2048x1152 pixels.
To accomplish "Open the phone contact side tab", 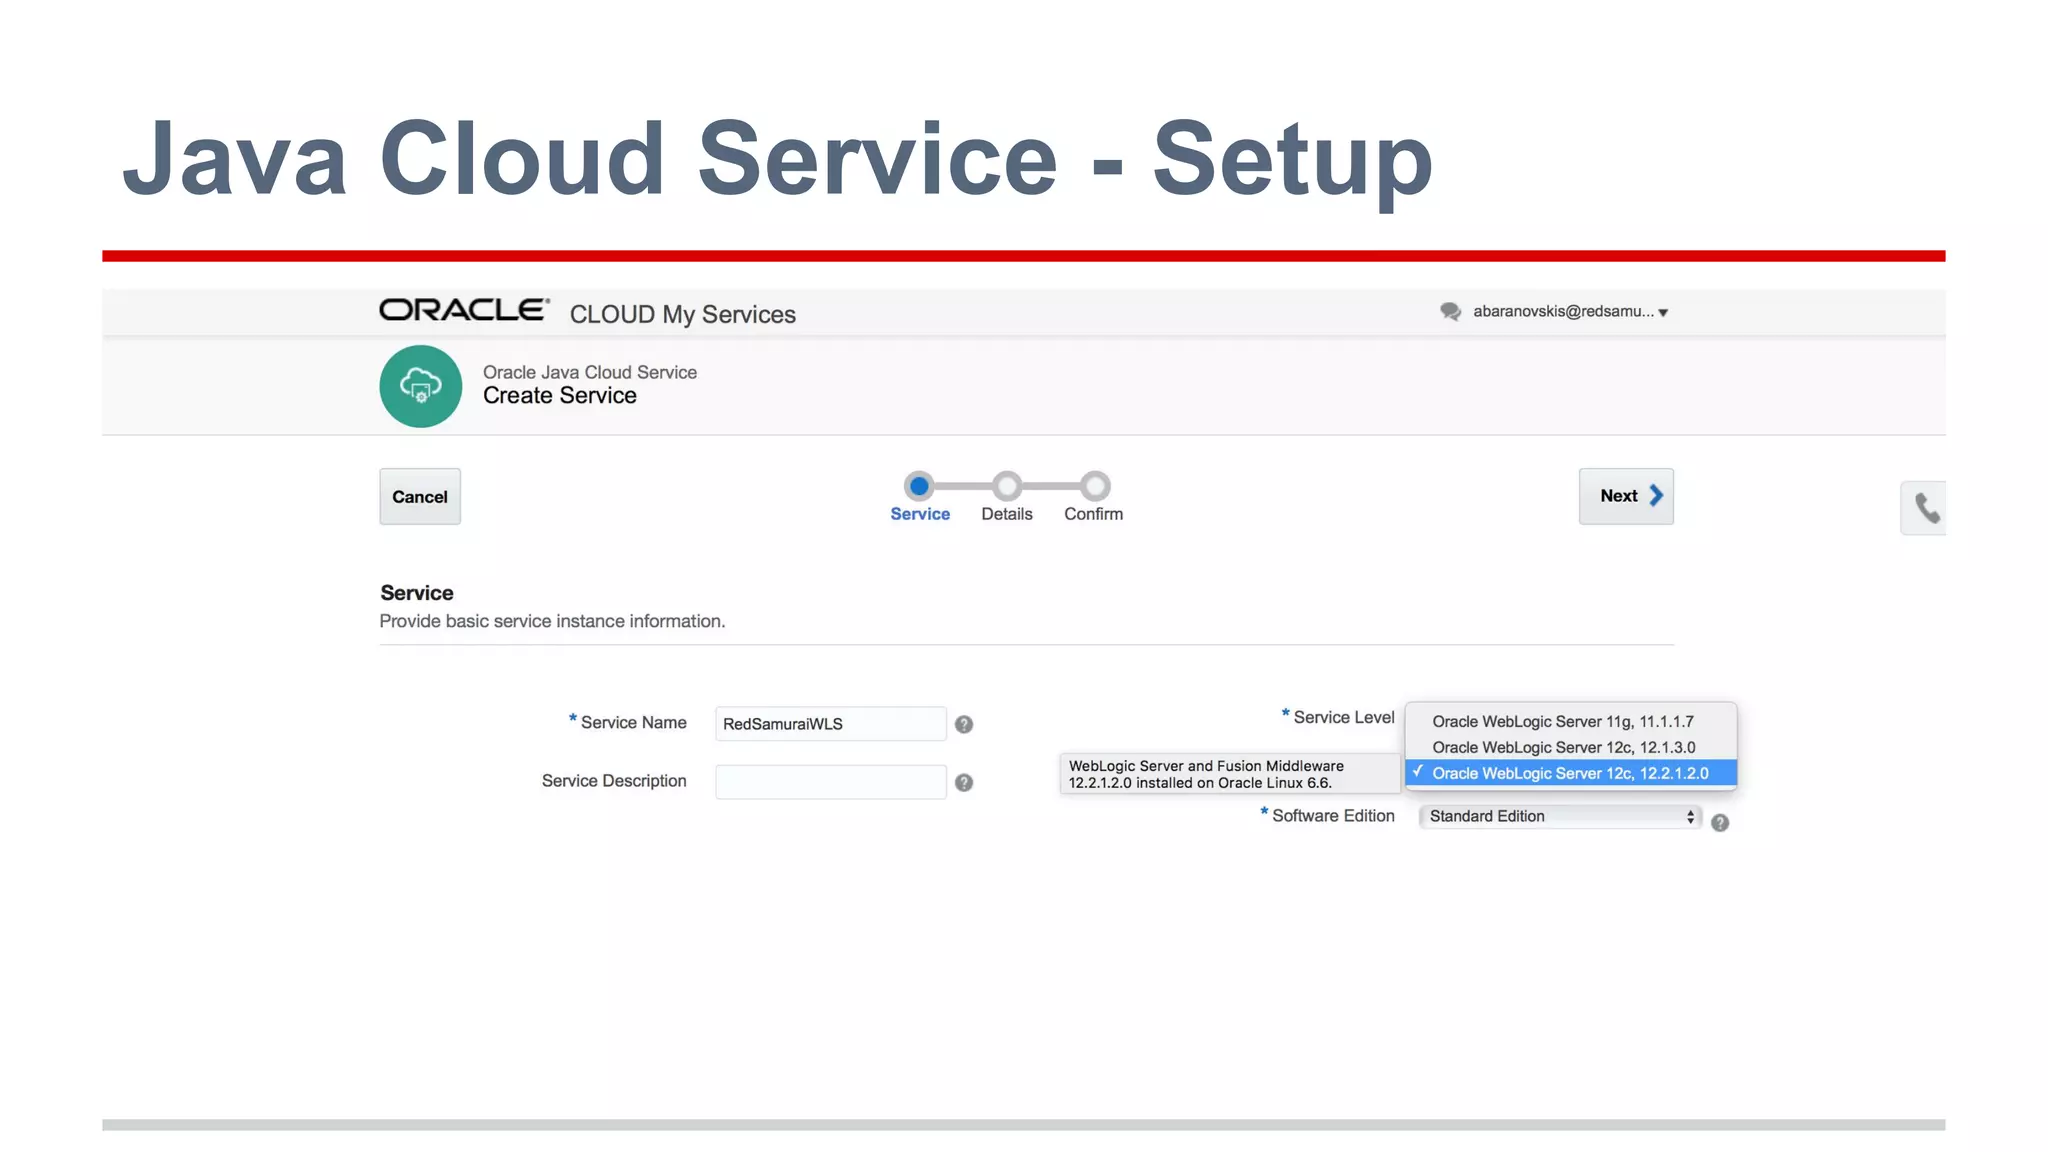I will pos(1924,508).
